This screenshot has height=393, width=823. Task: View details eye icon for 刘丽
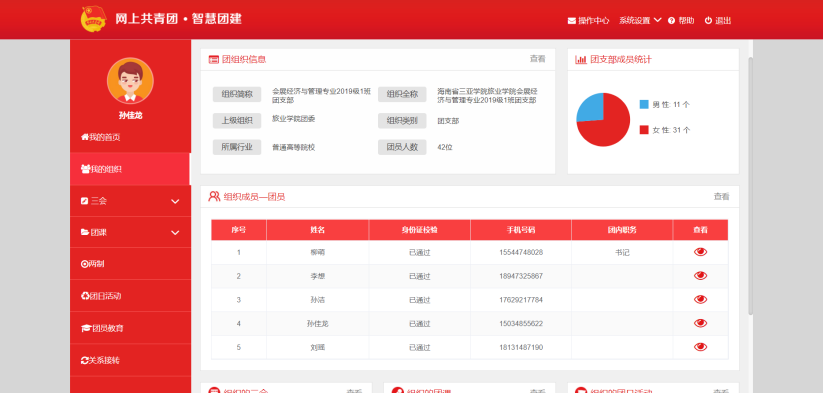click(x=700, y=347)
